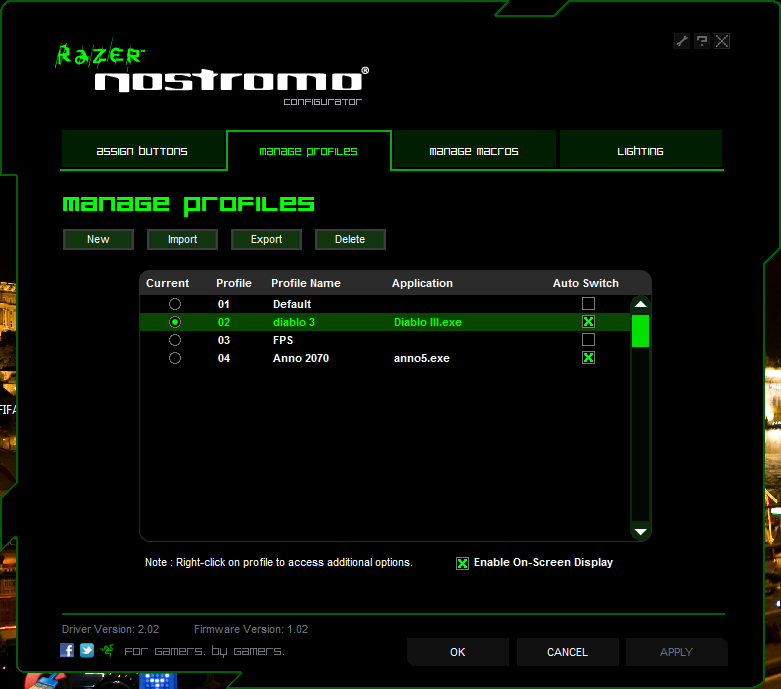Click profile list scroll down arrow
Image resolution: width=781 pixels, height=689 pixels.
641,532
